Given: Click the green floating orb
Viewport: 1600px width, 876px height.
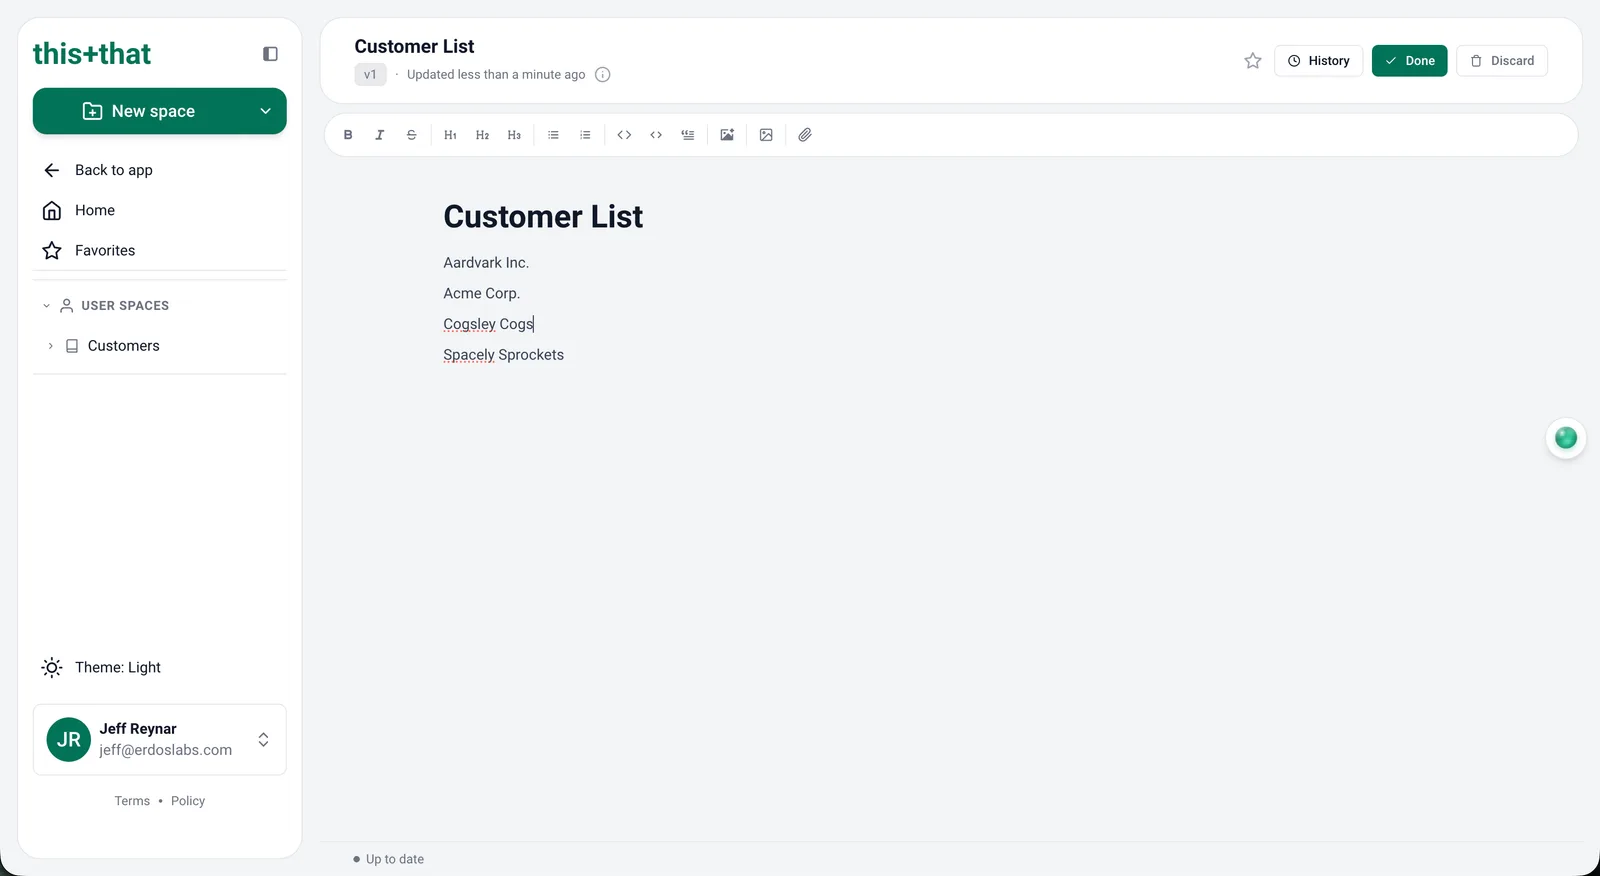Looking at the screenshot, I should 1566,438.
